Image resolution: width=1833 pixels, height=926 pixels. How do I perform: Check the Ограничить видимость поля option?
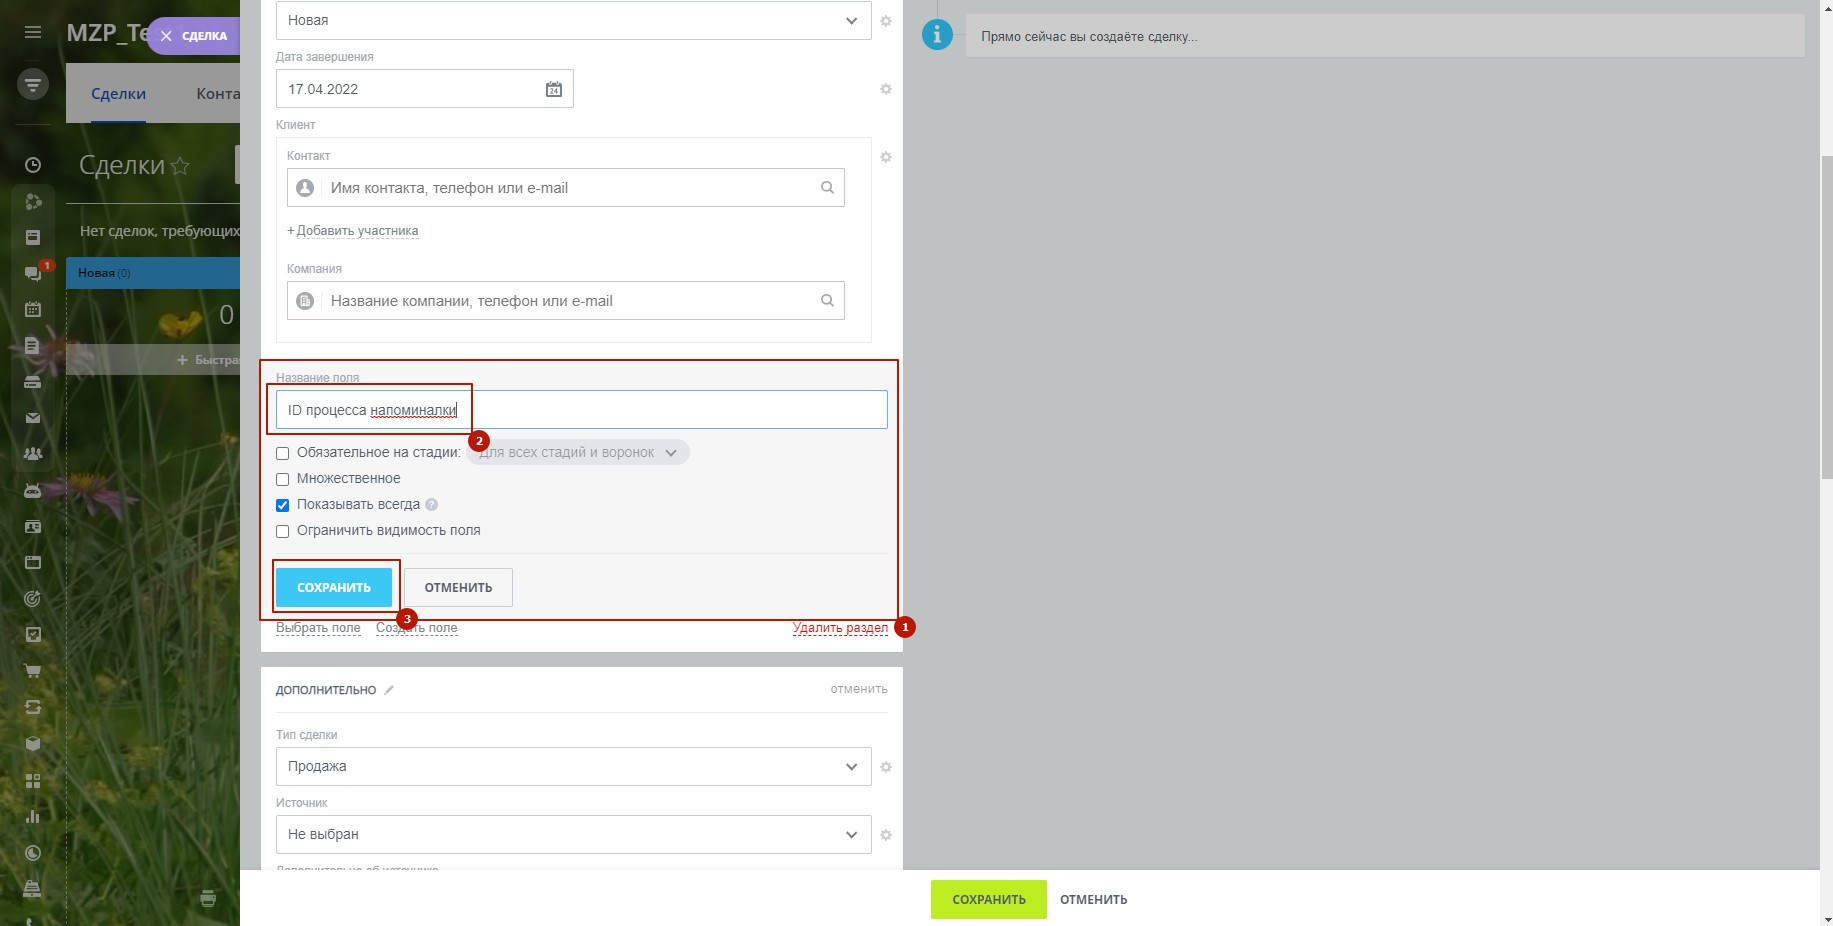(283, 531)
